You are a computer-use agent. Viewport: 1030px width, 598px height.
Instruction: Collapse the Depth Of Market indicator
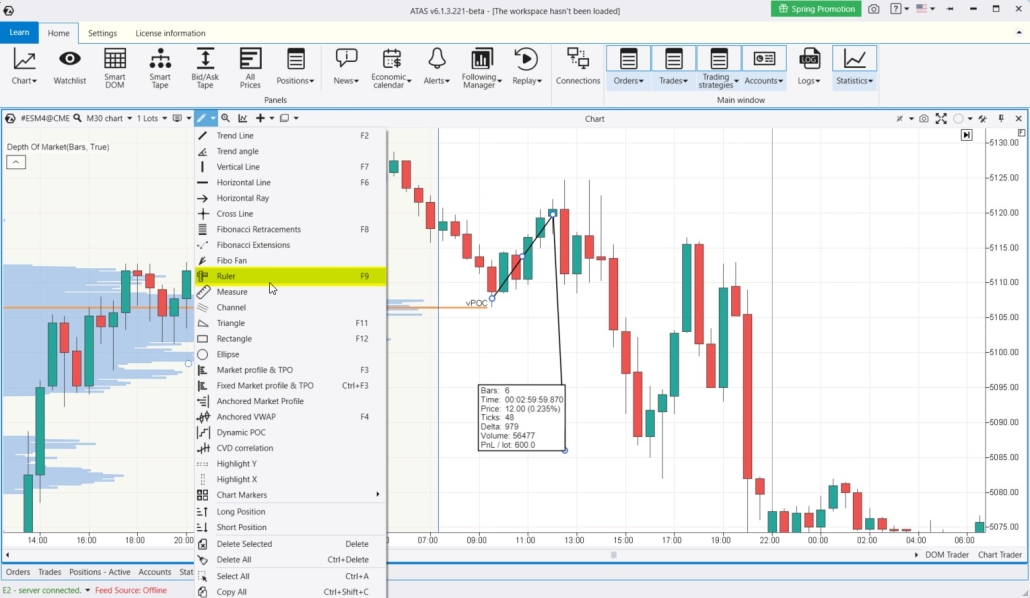click(16, 162)
